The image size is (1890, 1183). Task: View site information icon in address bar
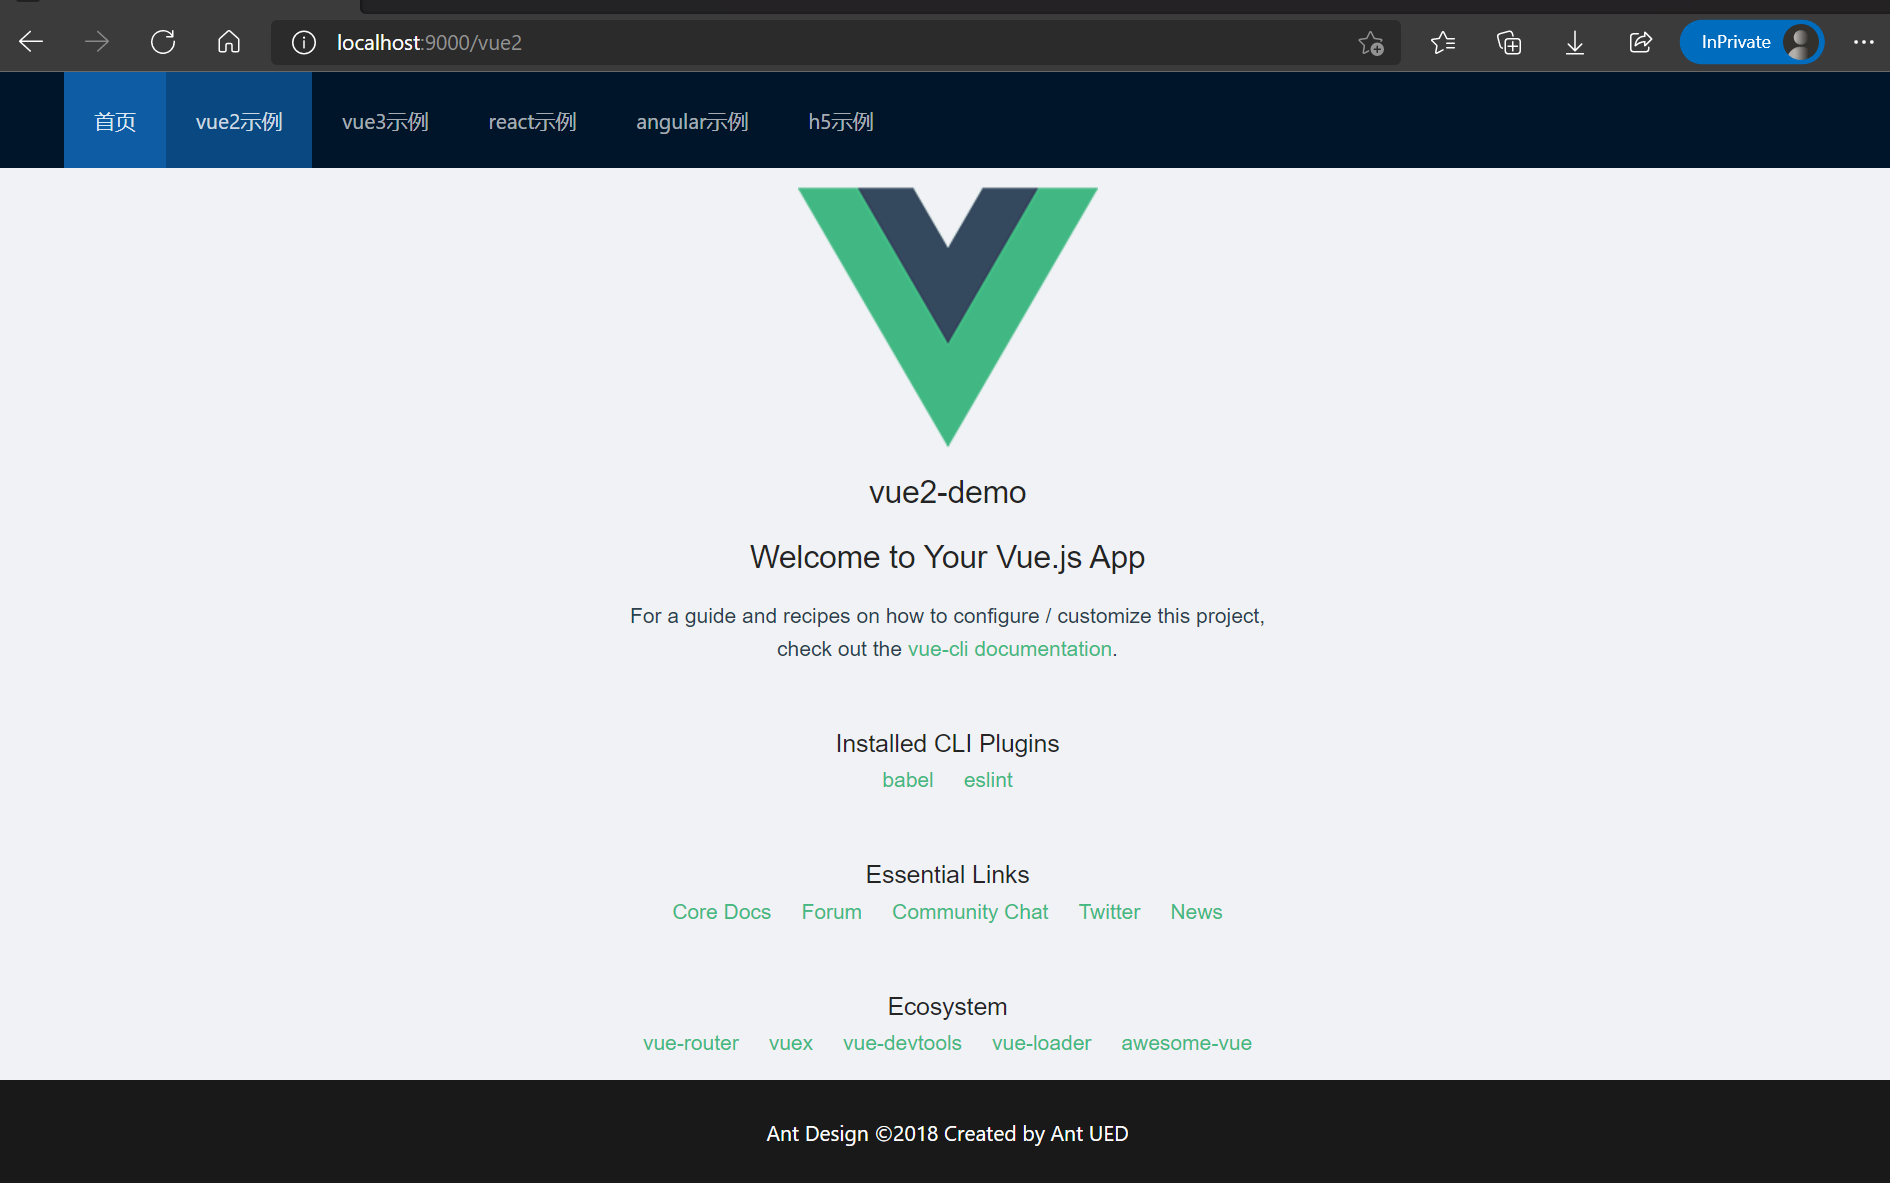pyautogui.click(x=304, y=43)
